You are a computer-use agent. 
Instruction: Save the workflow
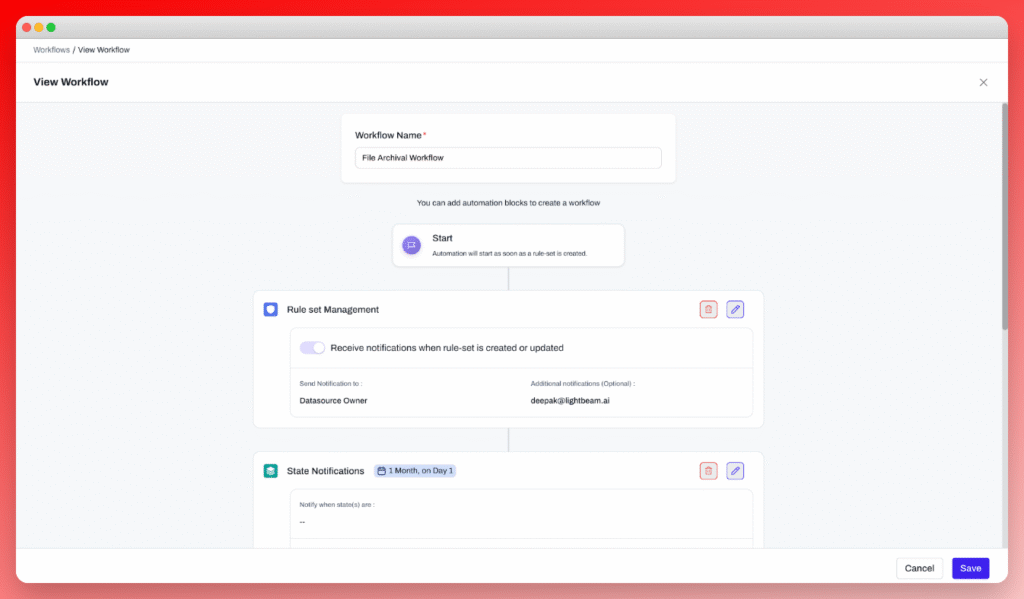(970, 568)
